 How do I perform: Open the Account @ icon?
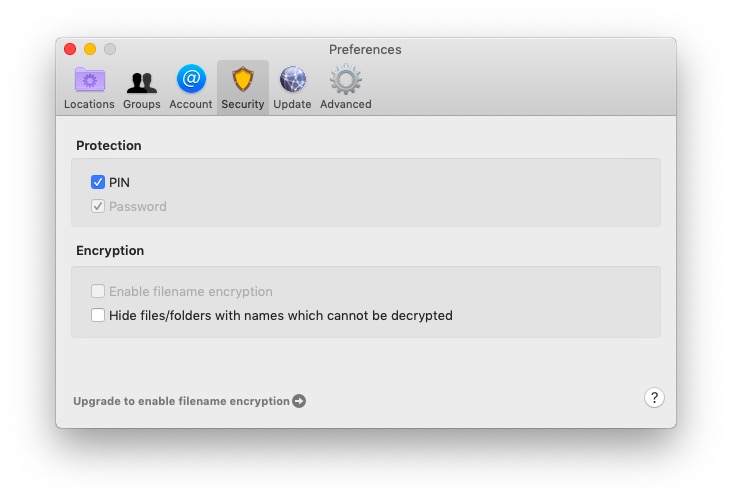coord(191,78)
